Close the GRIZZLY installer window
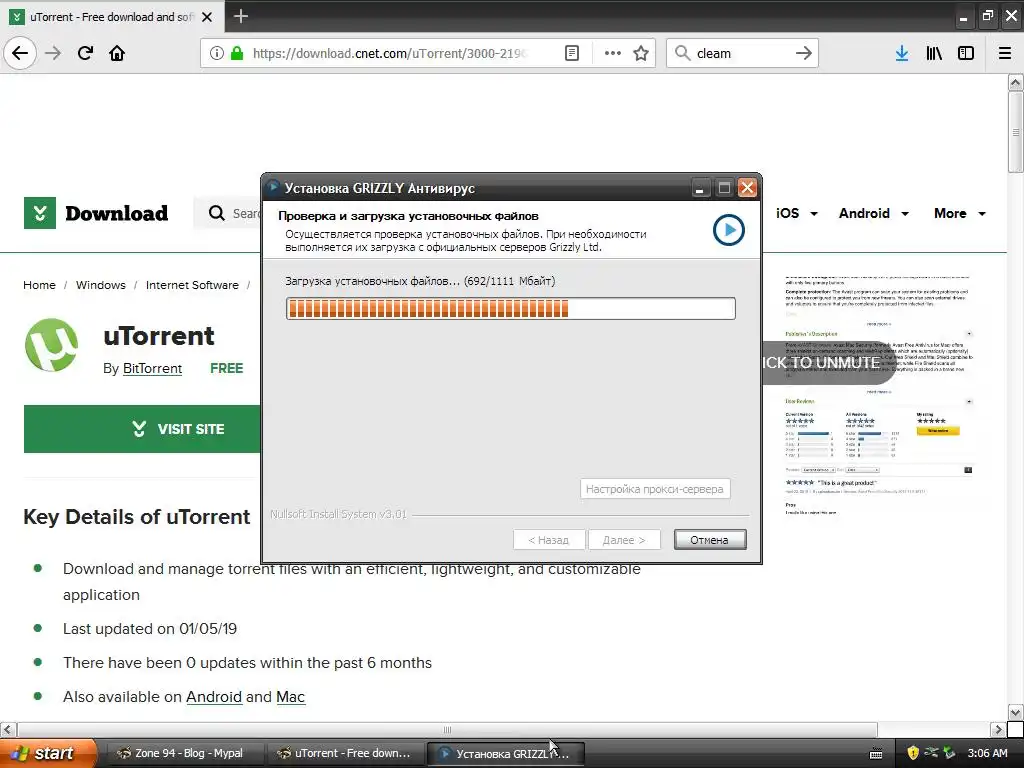 point(747,188)
